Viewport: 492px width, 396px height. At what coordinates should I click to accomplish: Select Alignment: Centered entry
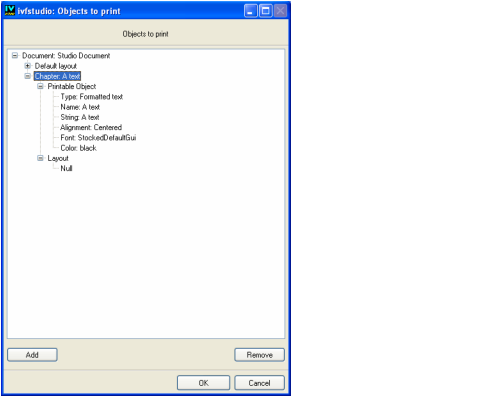point(91,127)
